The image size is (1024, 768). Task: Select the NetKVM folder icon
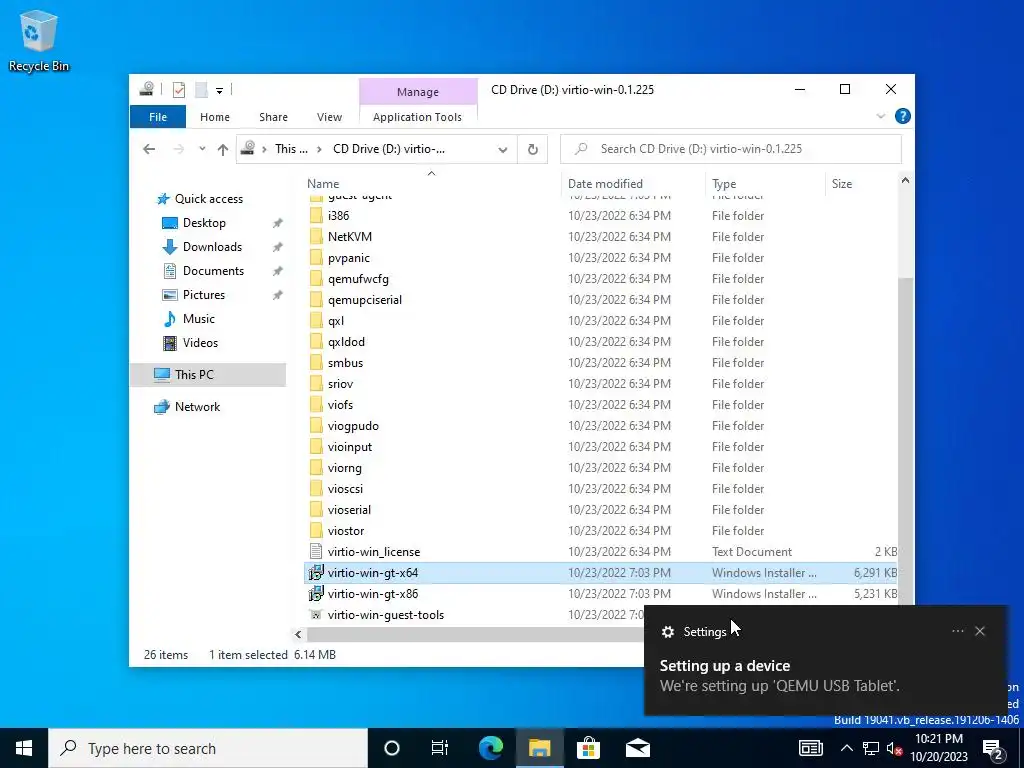pyautogui.click(x=316, y=236)
